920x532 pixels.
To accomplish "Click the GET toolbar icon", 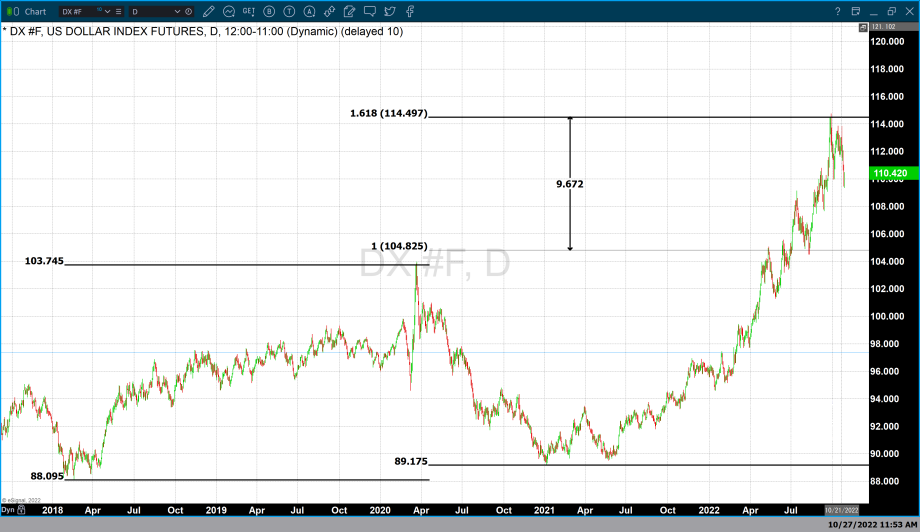I will 250,11.
